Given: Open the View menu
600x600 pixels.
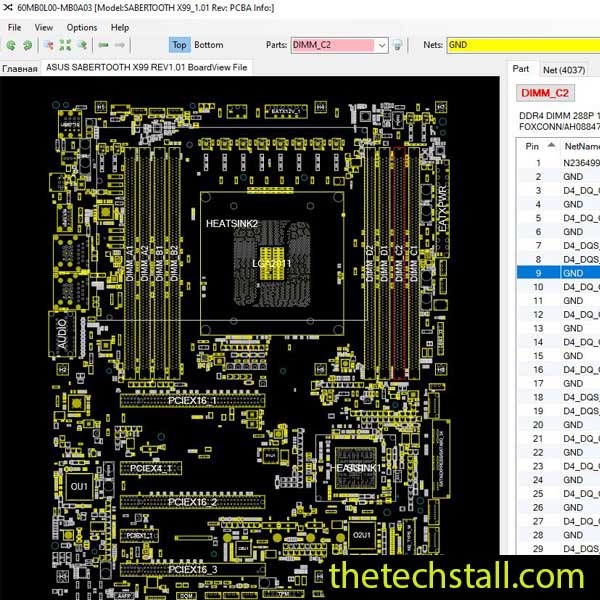Looking at the screenshot, I should click(x=44, y=28).
